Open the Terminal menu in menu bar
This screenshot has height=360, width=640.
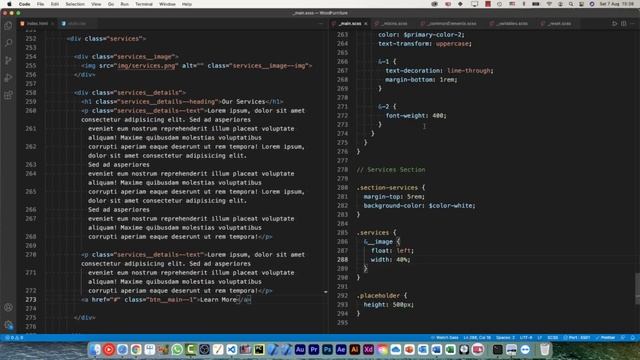coord(144,4)
